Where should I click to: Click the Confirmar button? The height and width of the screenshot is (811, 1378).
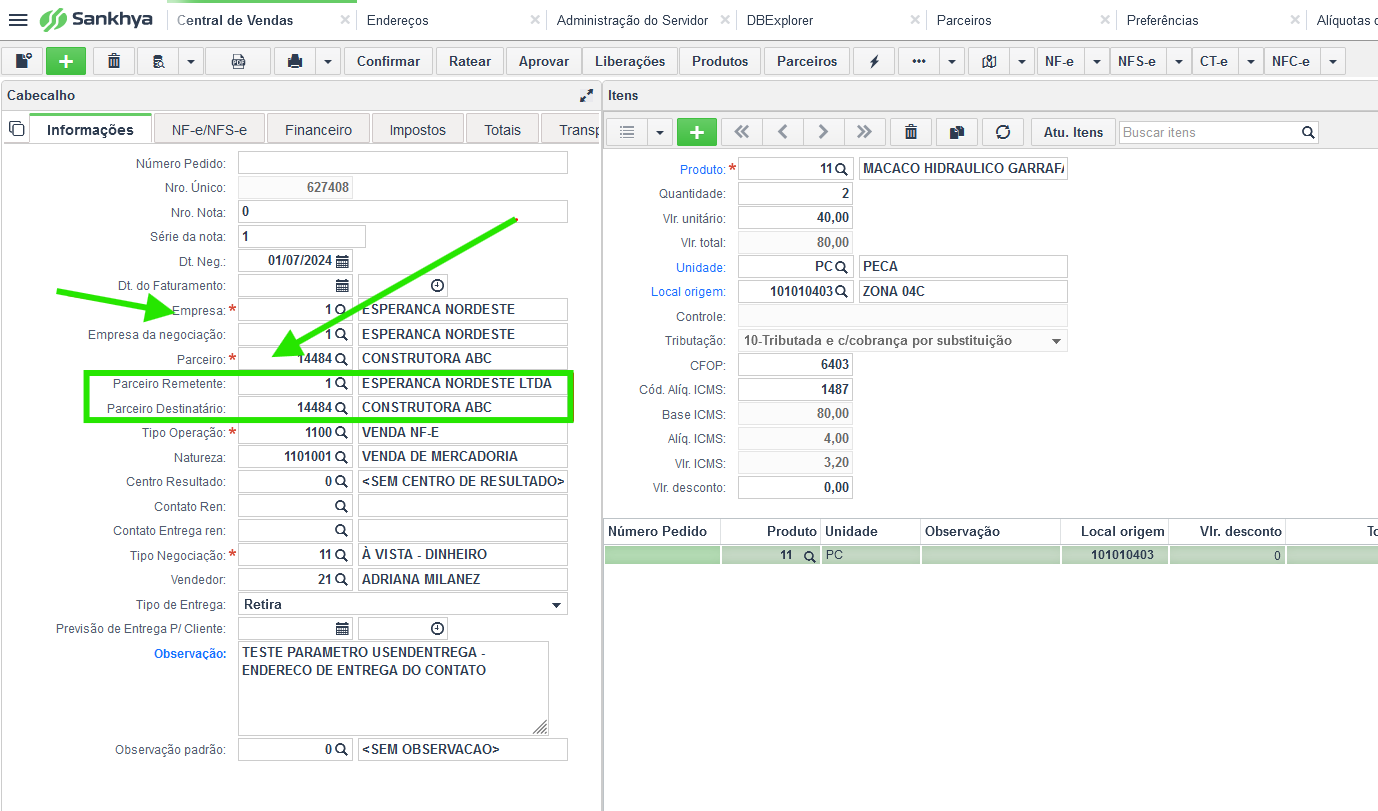tap(388, 61)
